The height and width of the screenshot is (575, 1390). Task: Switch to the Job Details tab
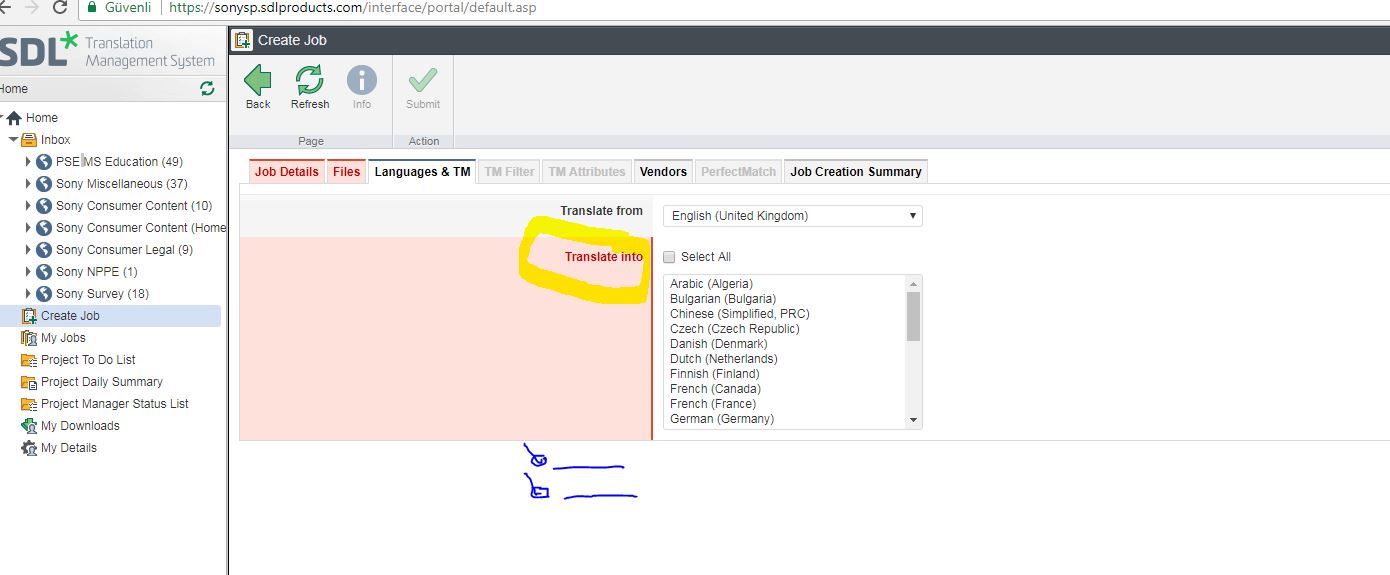[287, 172]
